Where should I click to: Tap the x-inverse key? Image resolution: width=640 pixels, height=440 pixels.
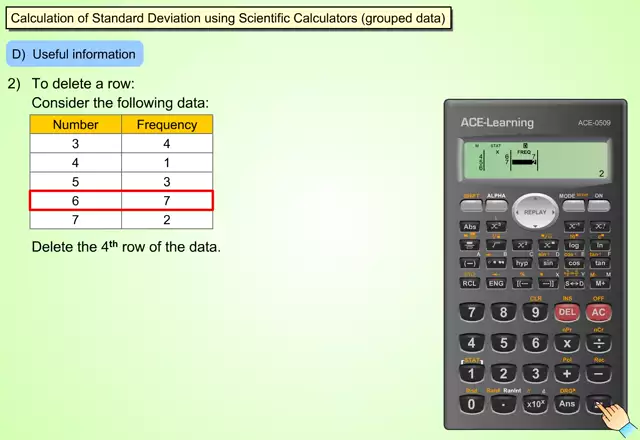[x=573, y=227]
